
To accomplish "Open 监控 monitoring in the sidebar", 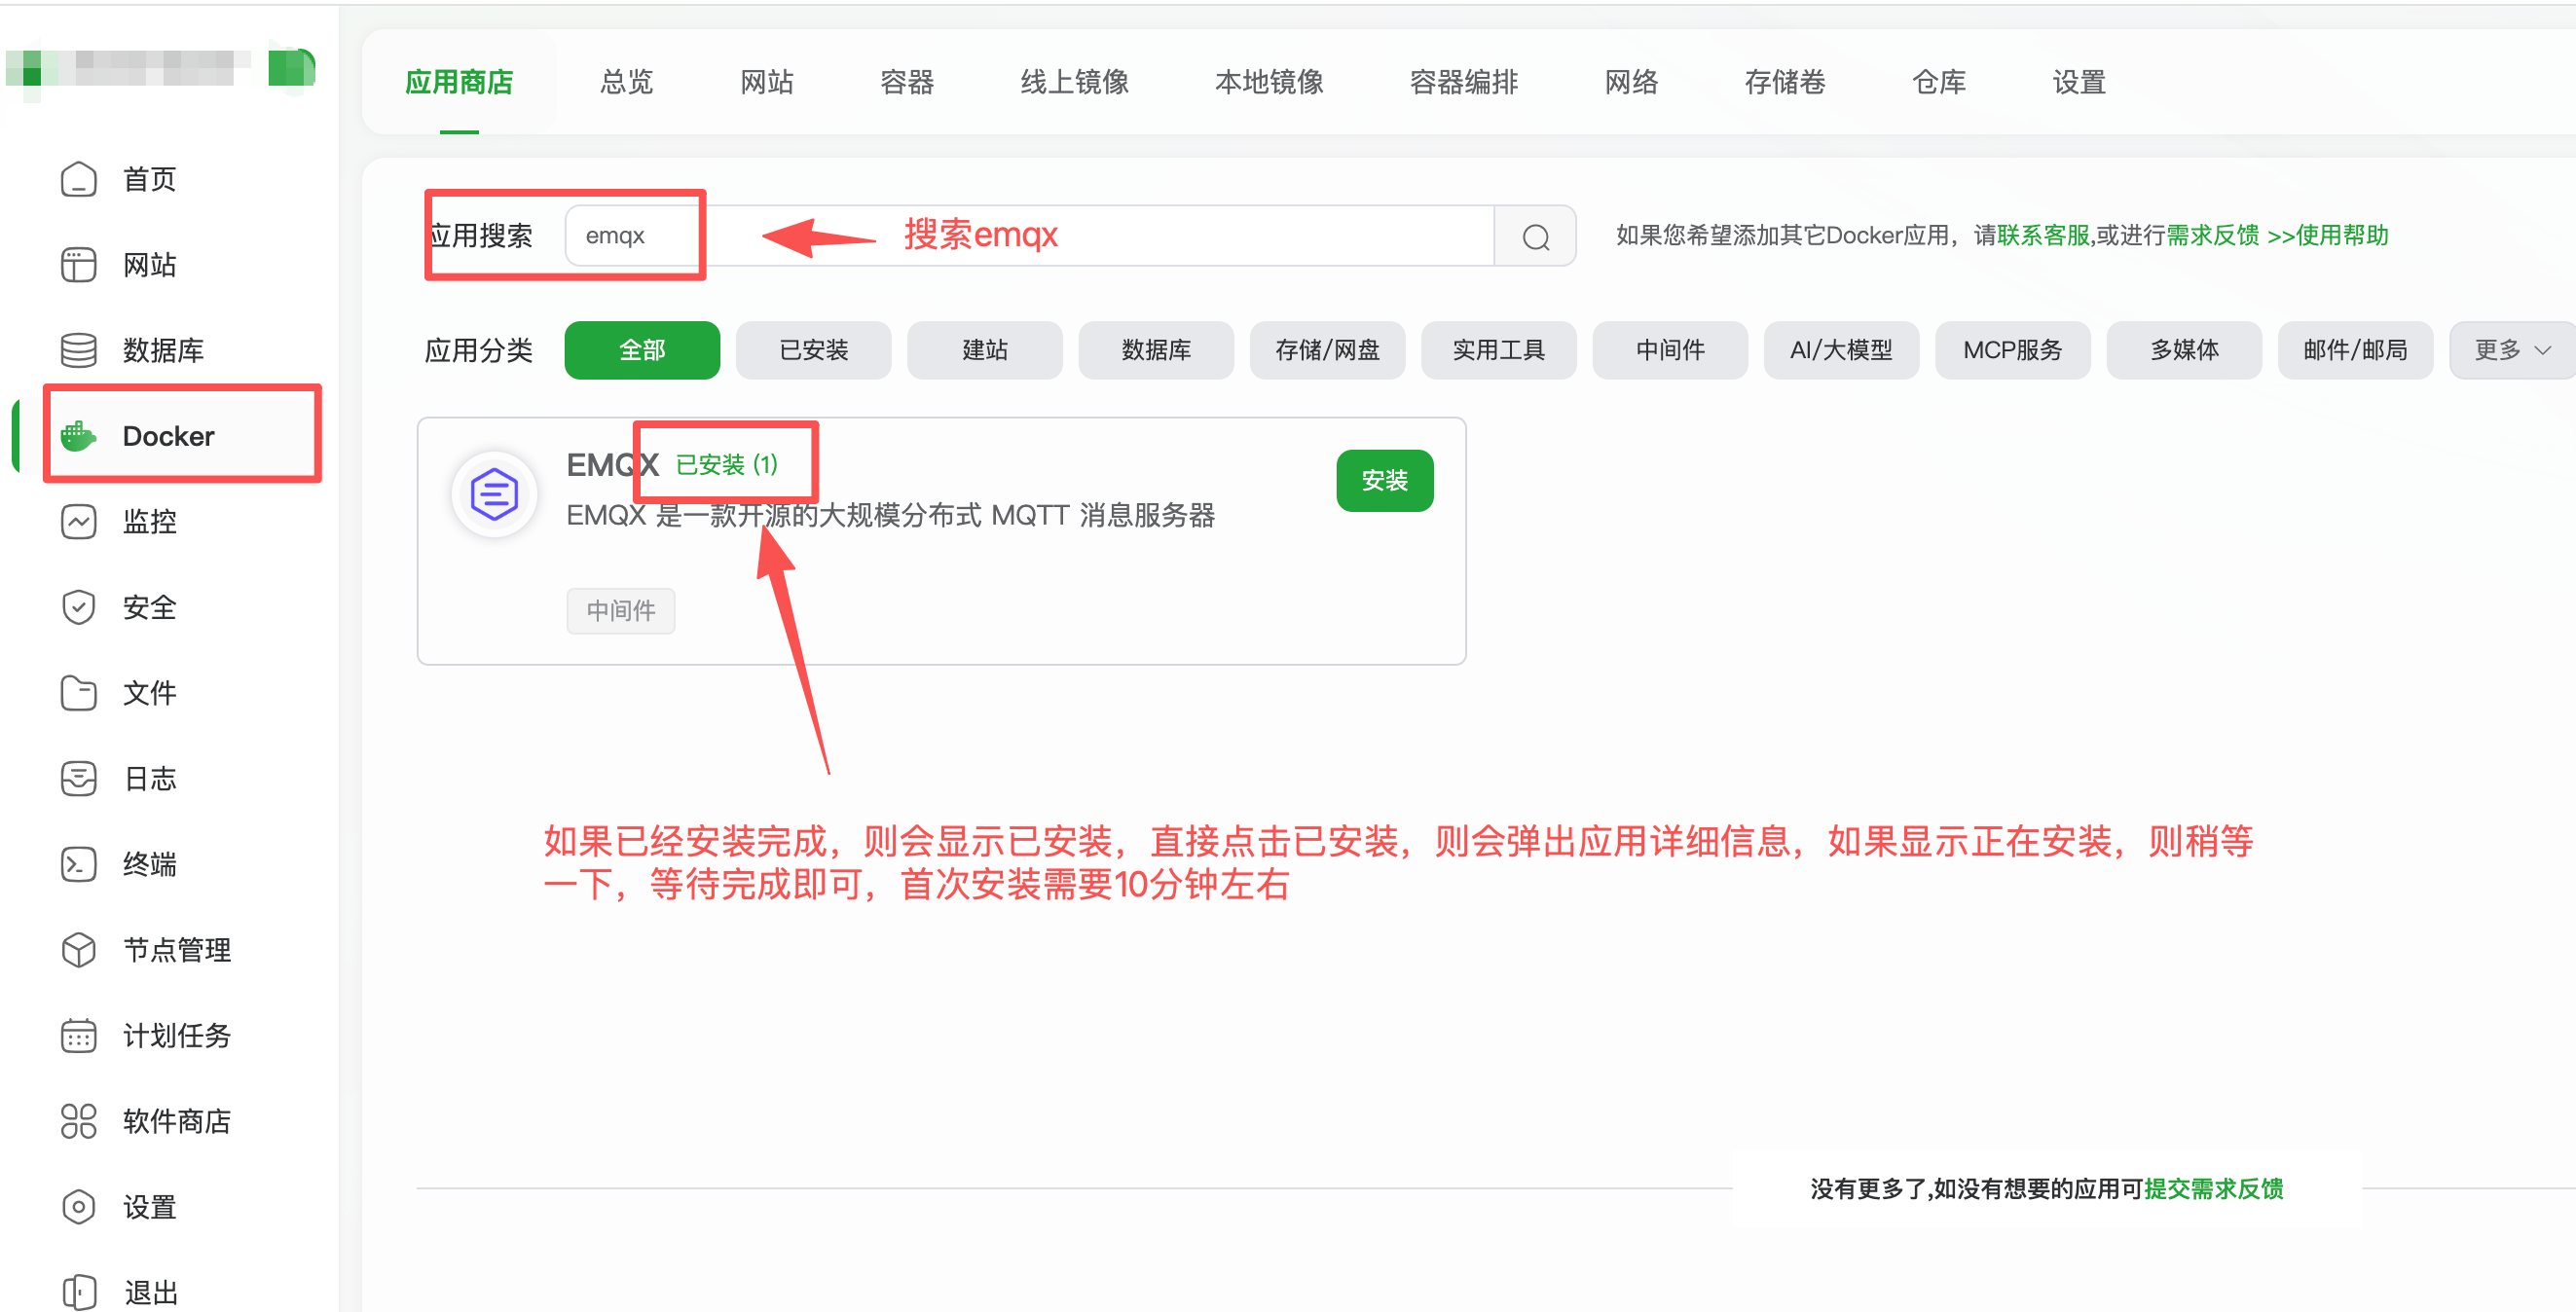I will 148,521.
